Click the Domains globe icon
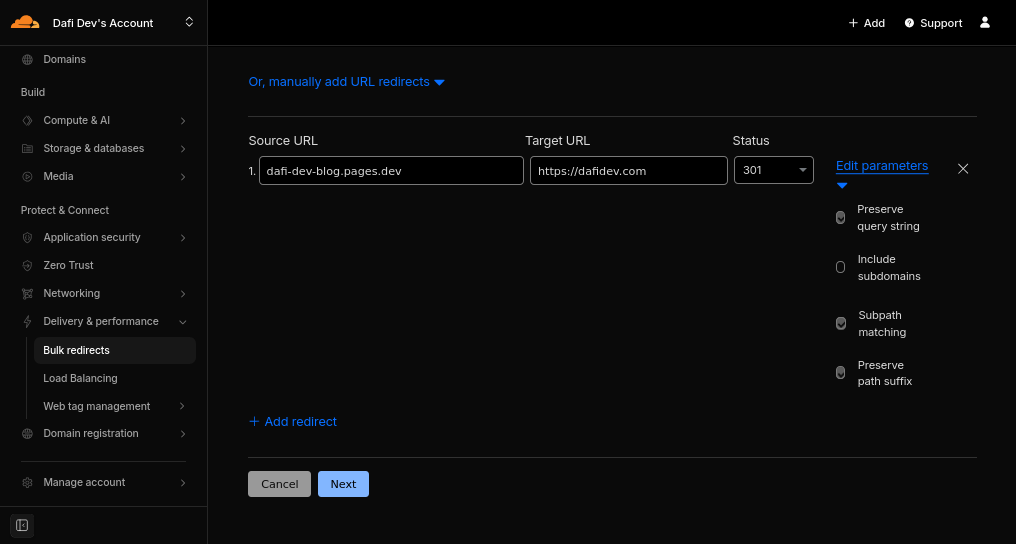Image resolution: width=1016 pixels, height=544 pixels. pyautogui.click(x=27, y=60)
